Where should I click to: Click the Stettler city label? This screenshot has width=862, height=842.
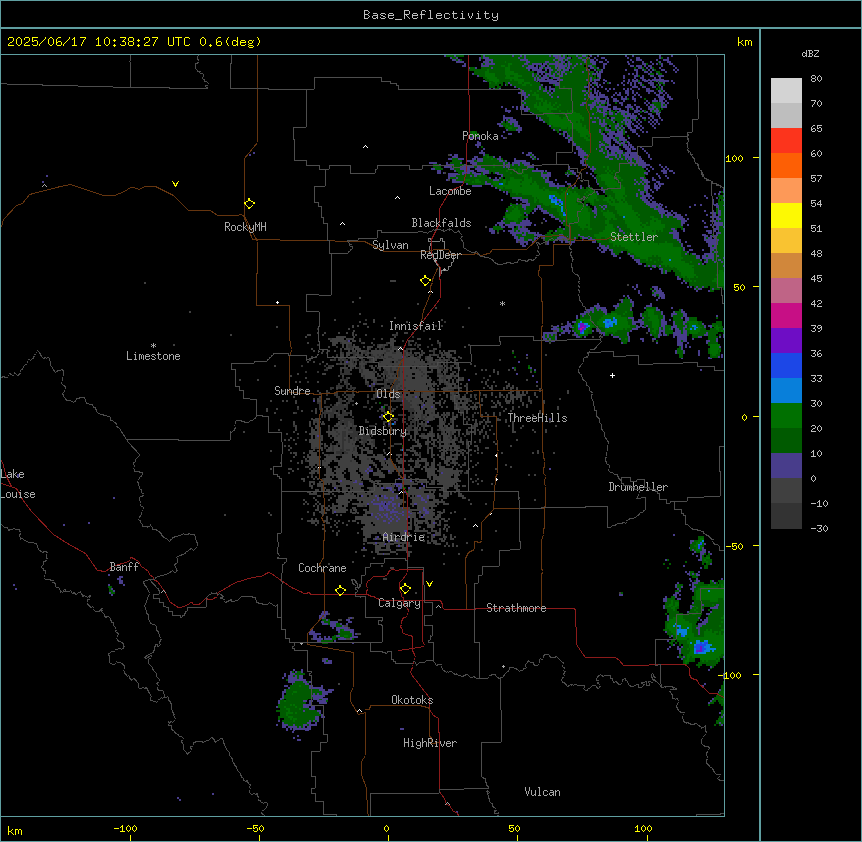pos(634,237)
